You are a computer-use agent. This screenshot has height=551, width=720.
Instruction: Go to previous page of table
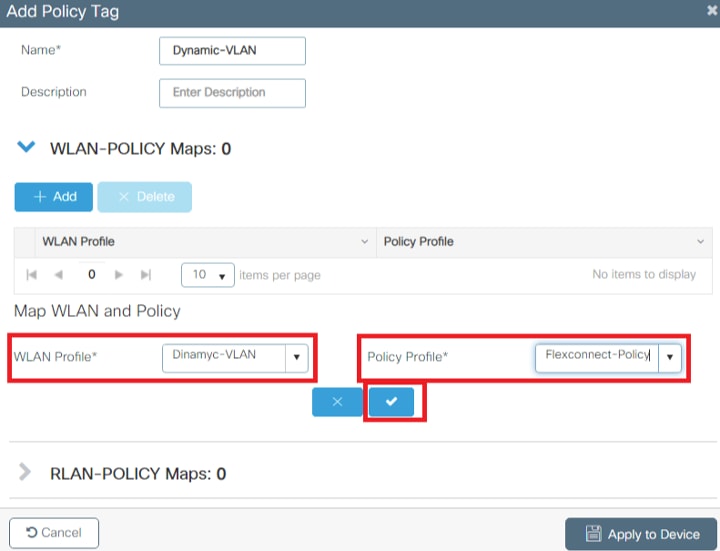click(58, 275)
